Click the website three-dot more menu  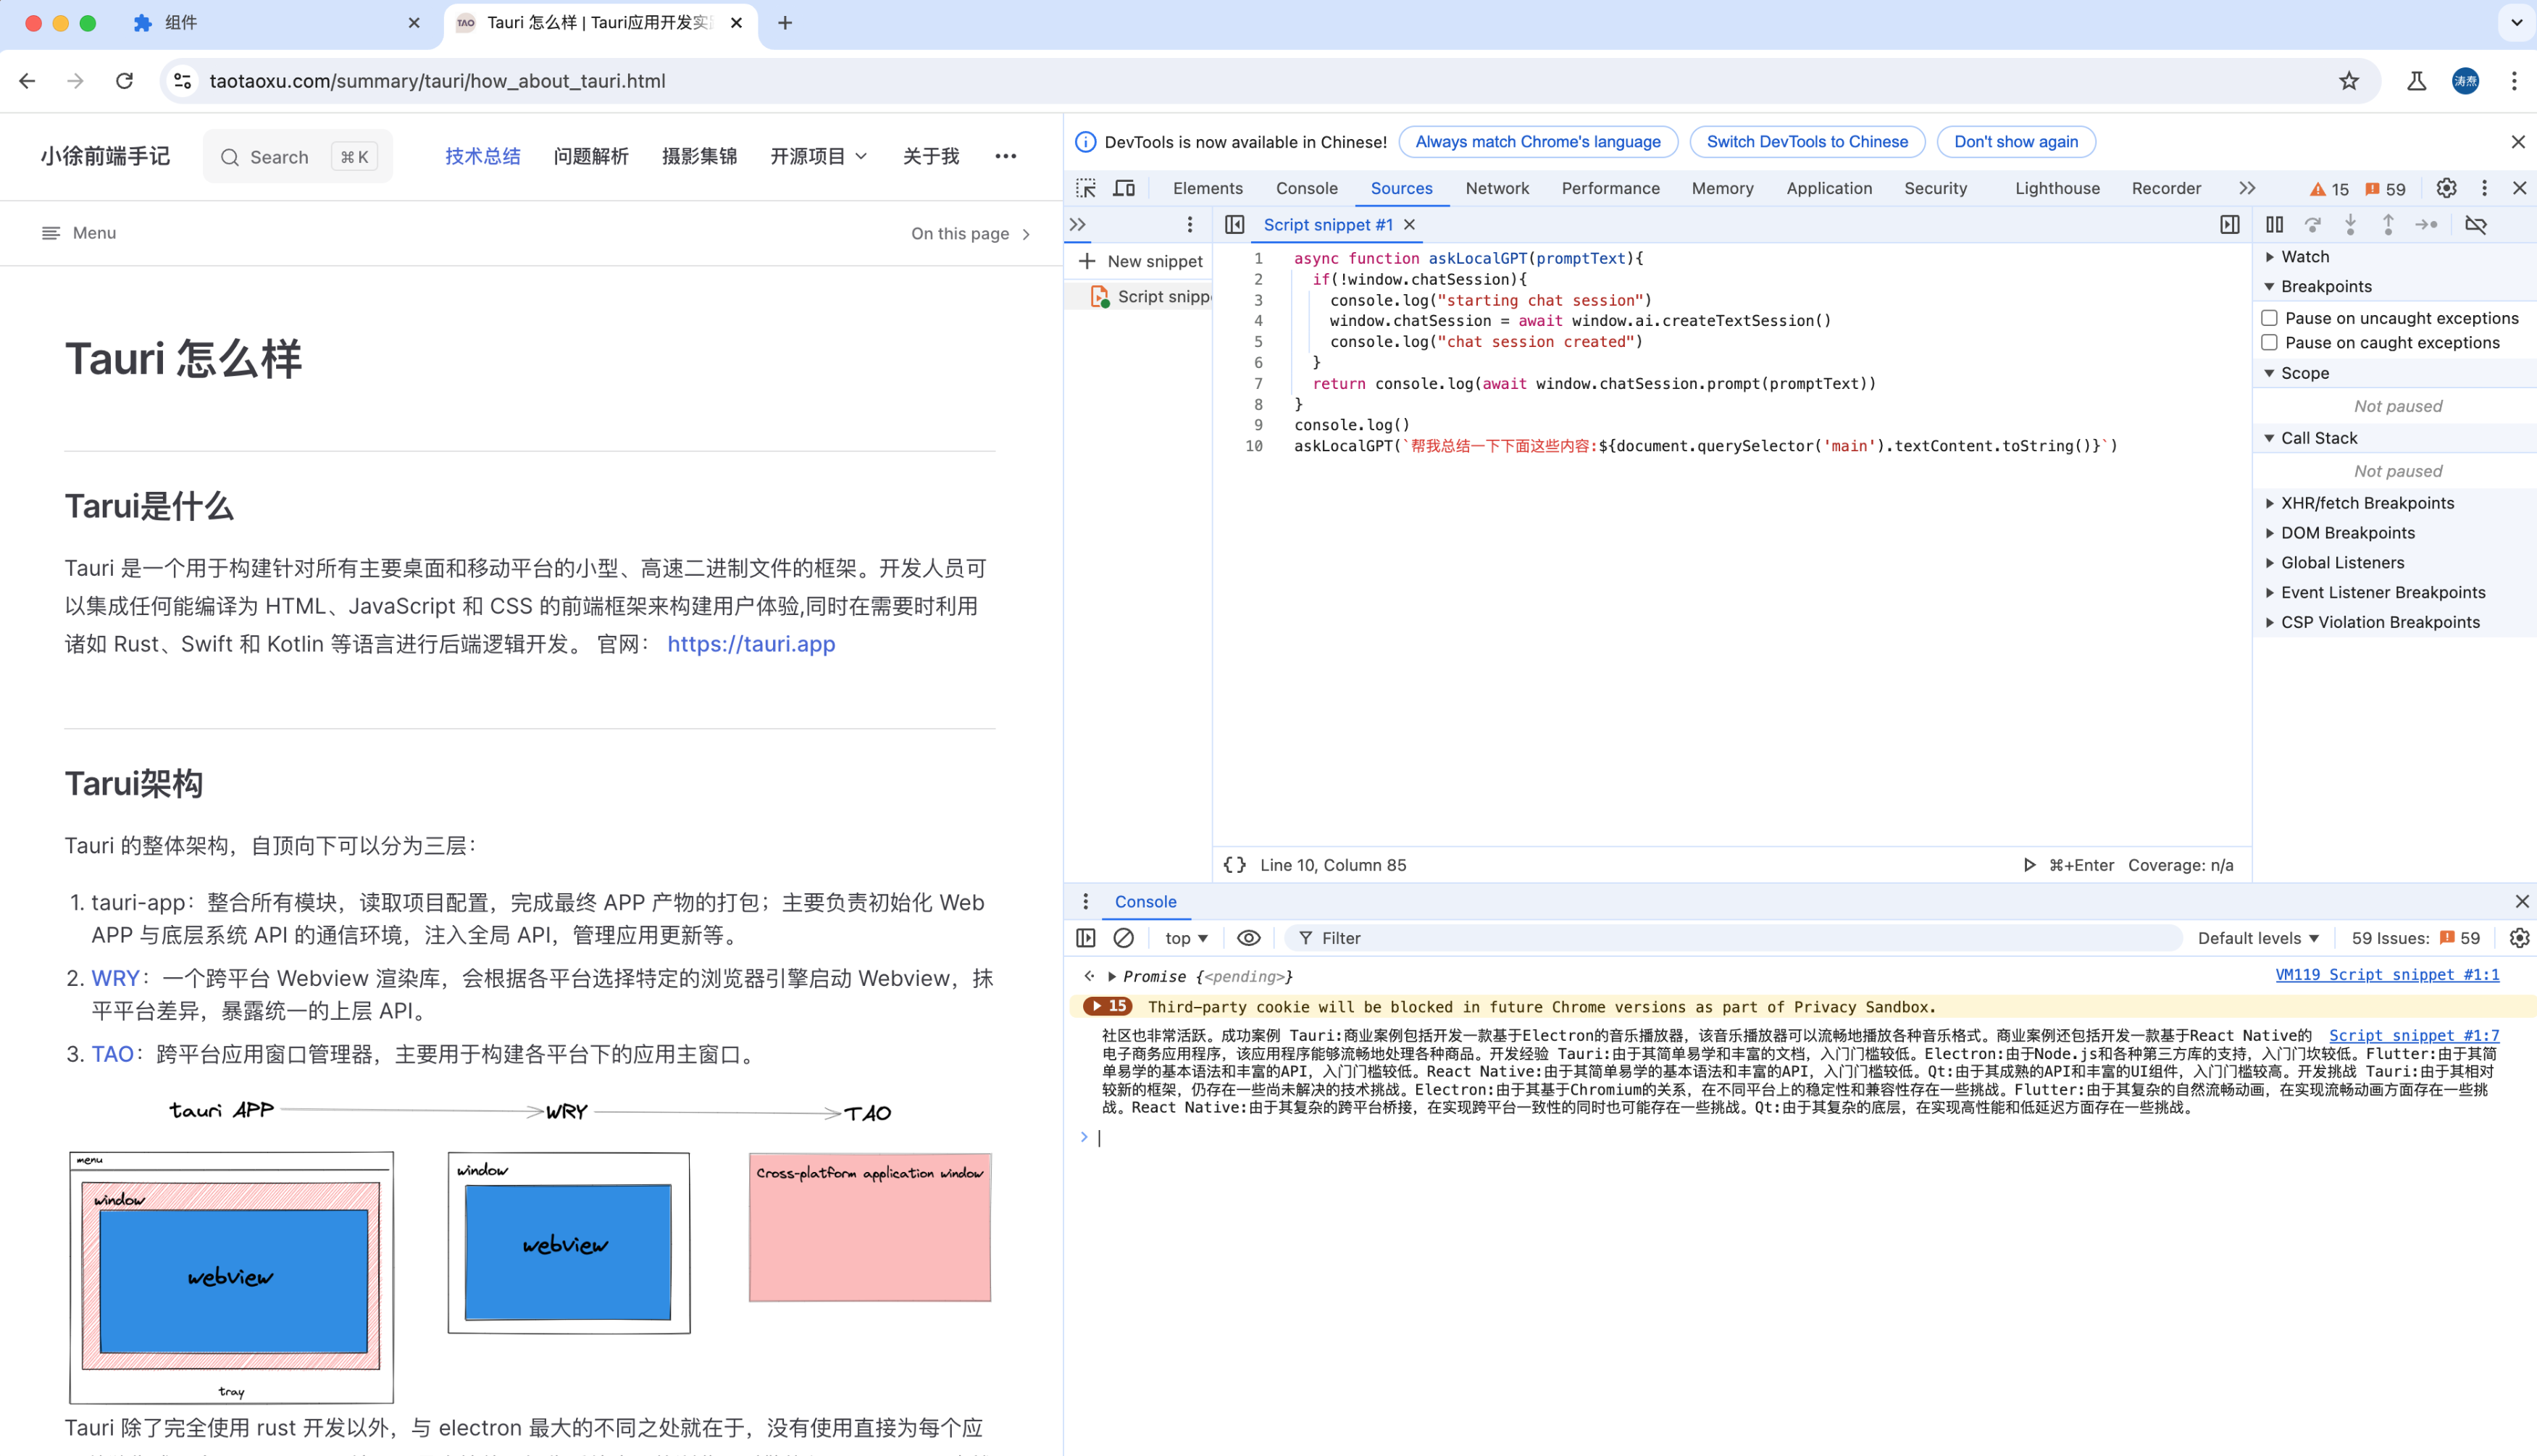click(1006, 156)
